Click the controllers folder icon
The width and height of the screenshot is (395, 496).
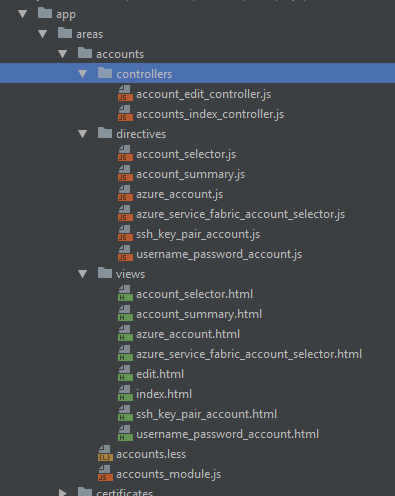coord(105,73)
